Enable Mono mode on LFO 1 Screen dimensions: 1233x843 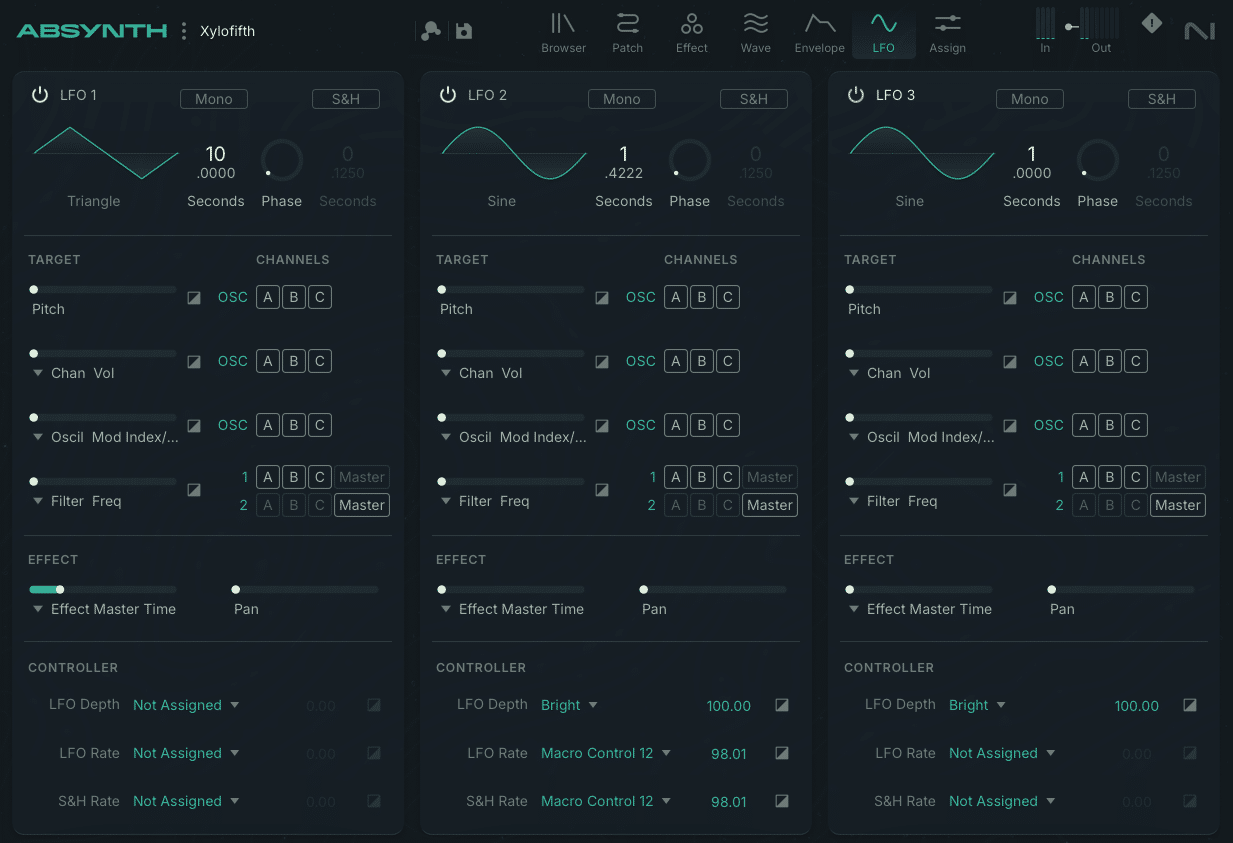pyautogui.click(x=213, y=99)
